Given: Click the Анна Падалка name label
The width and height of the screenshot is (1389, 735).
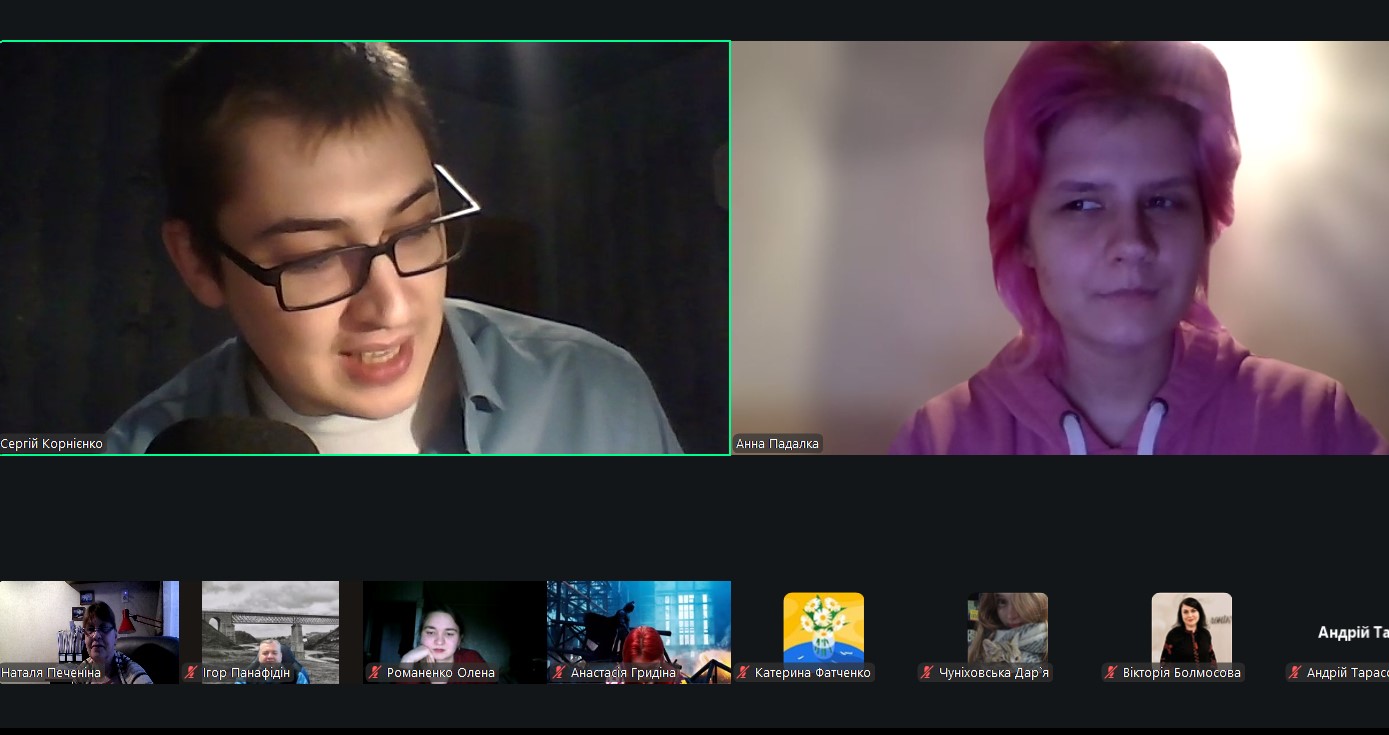Looking at the screenshot, I should 777,444.
